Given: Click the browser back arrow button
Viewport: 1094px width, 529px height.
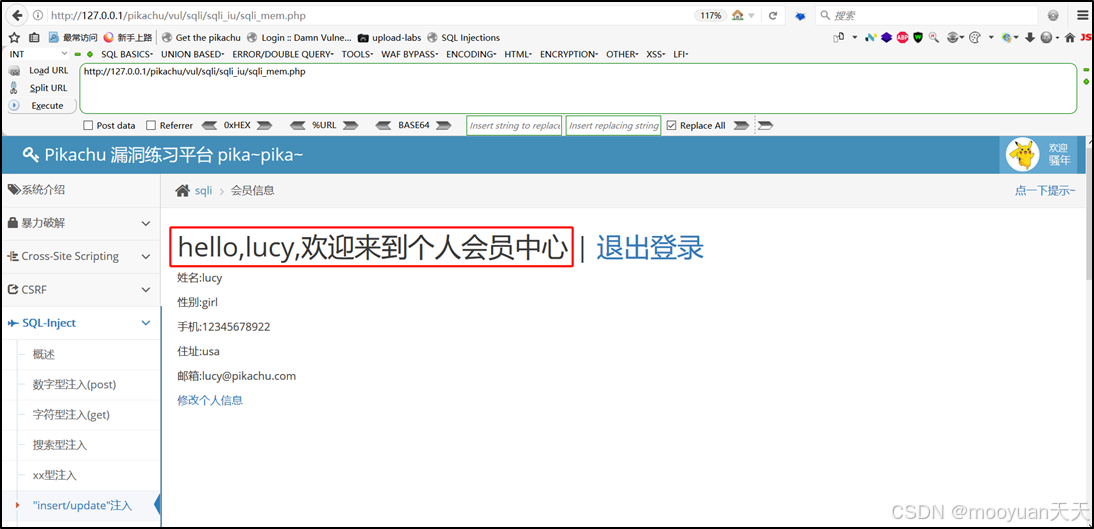Looking at the screenshot, I should click(x=17, y=15).
